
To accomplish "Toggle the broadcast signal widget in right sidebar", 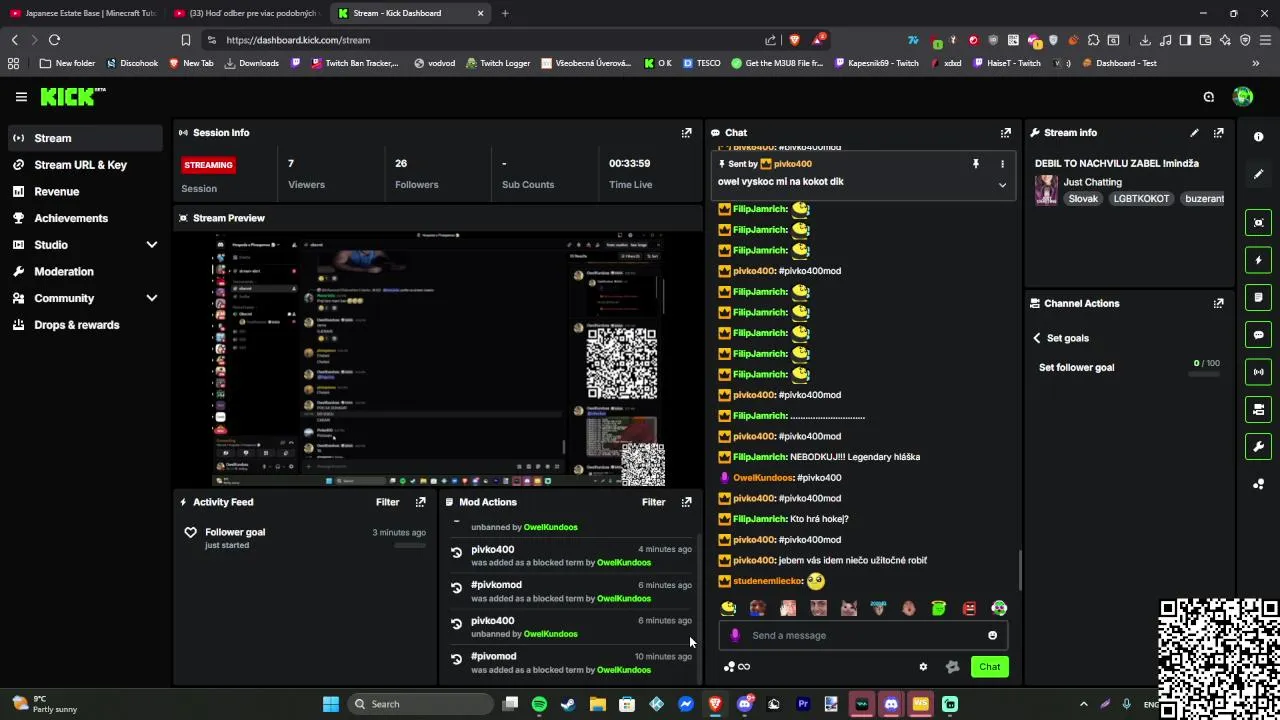I will 1258,372.
